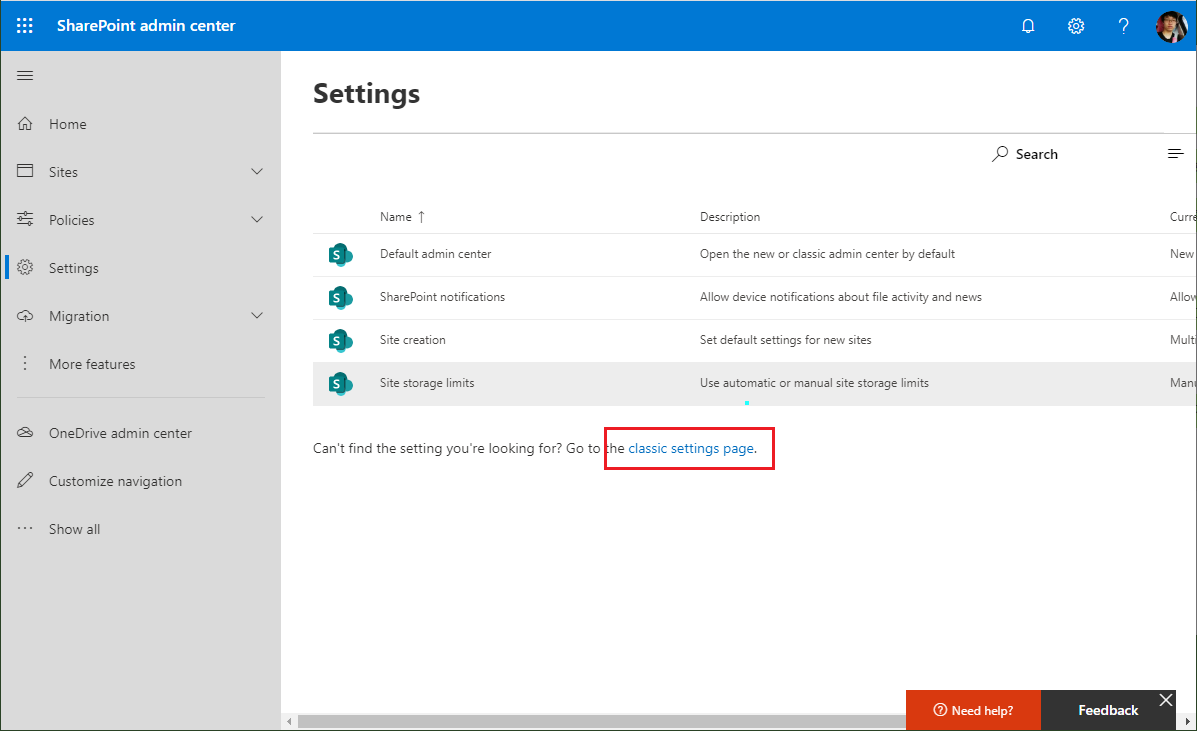Open the classic settings page link
Image resolution: width=1197 pixels, height=732 pixels.
pyautogui.click(x=691, y=448)
